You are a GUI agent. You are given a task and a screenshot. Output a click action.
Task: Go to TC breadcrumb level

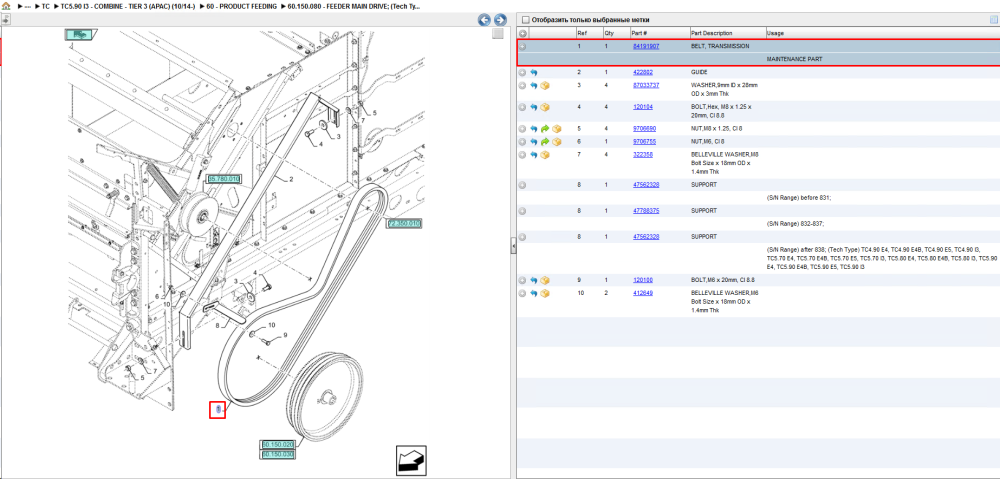click(x=45, y=5)
